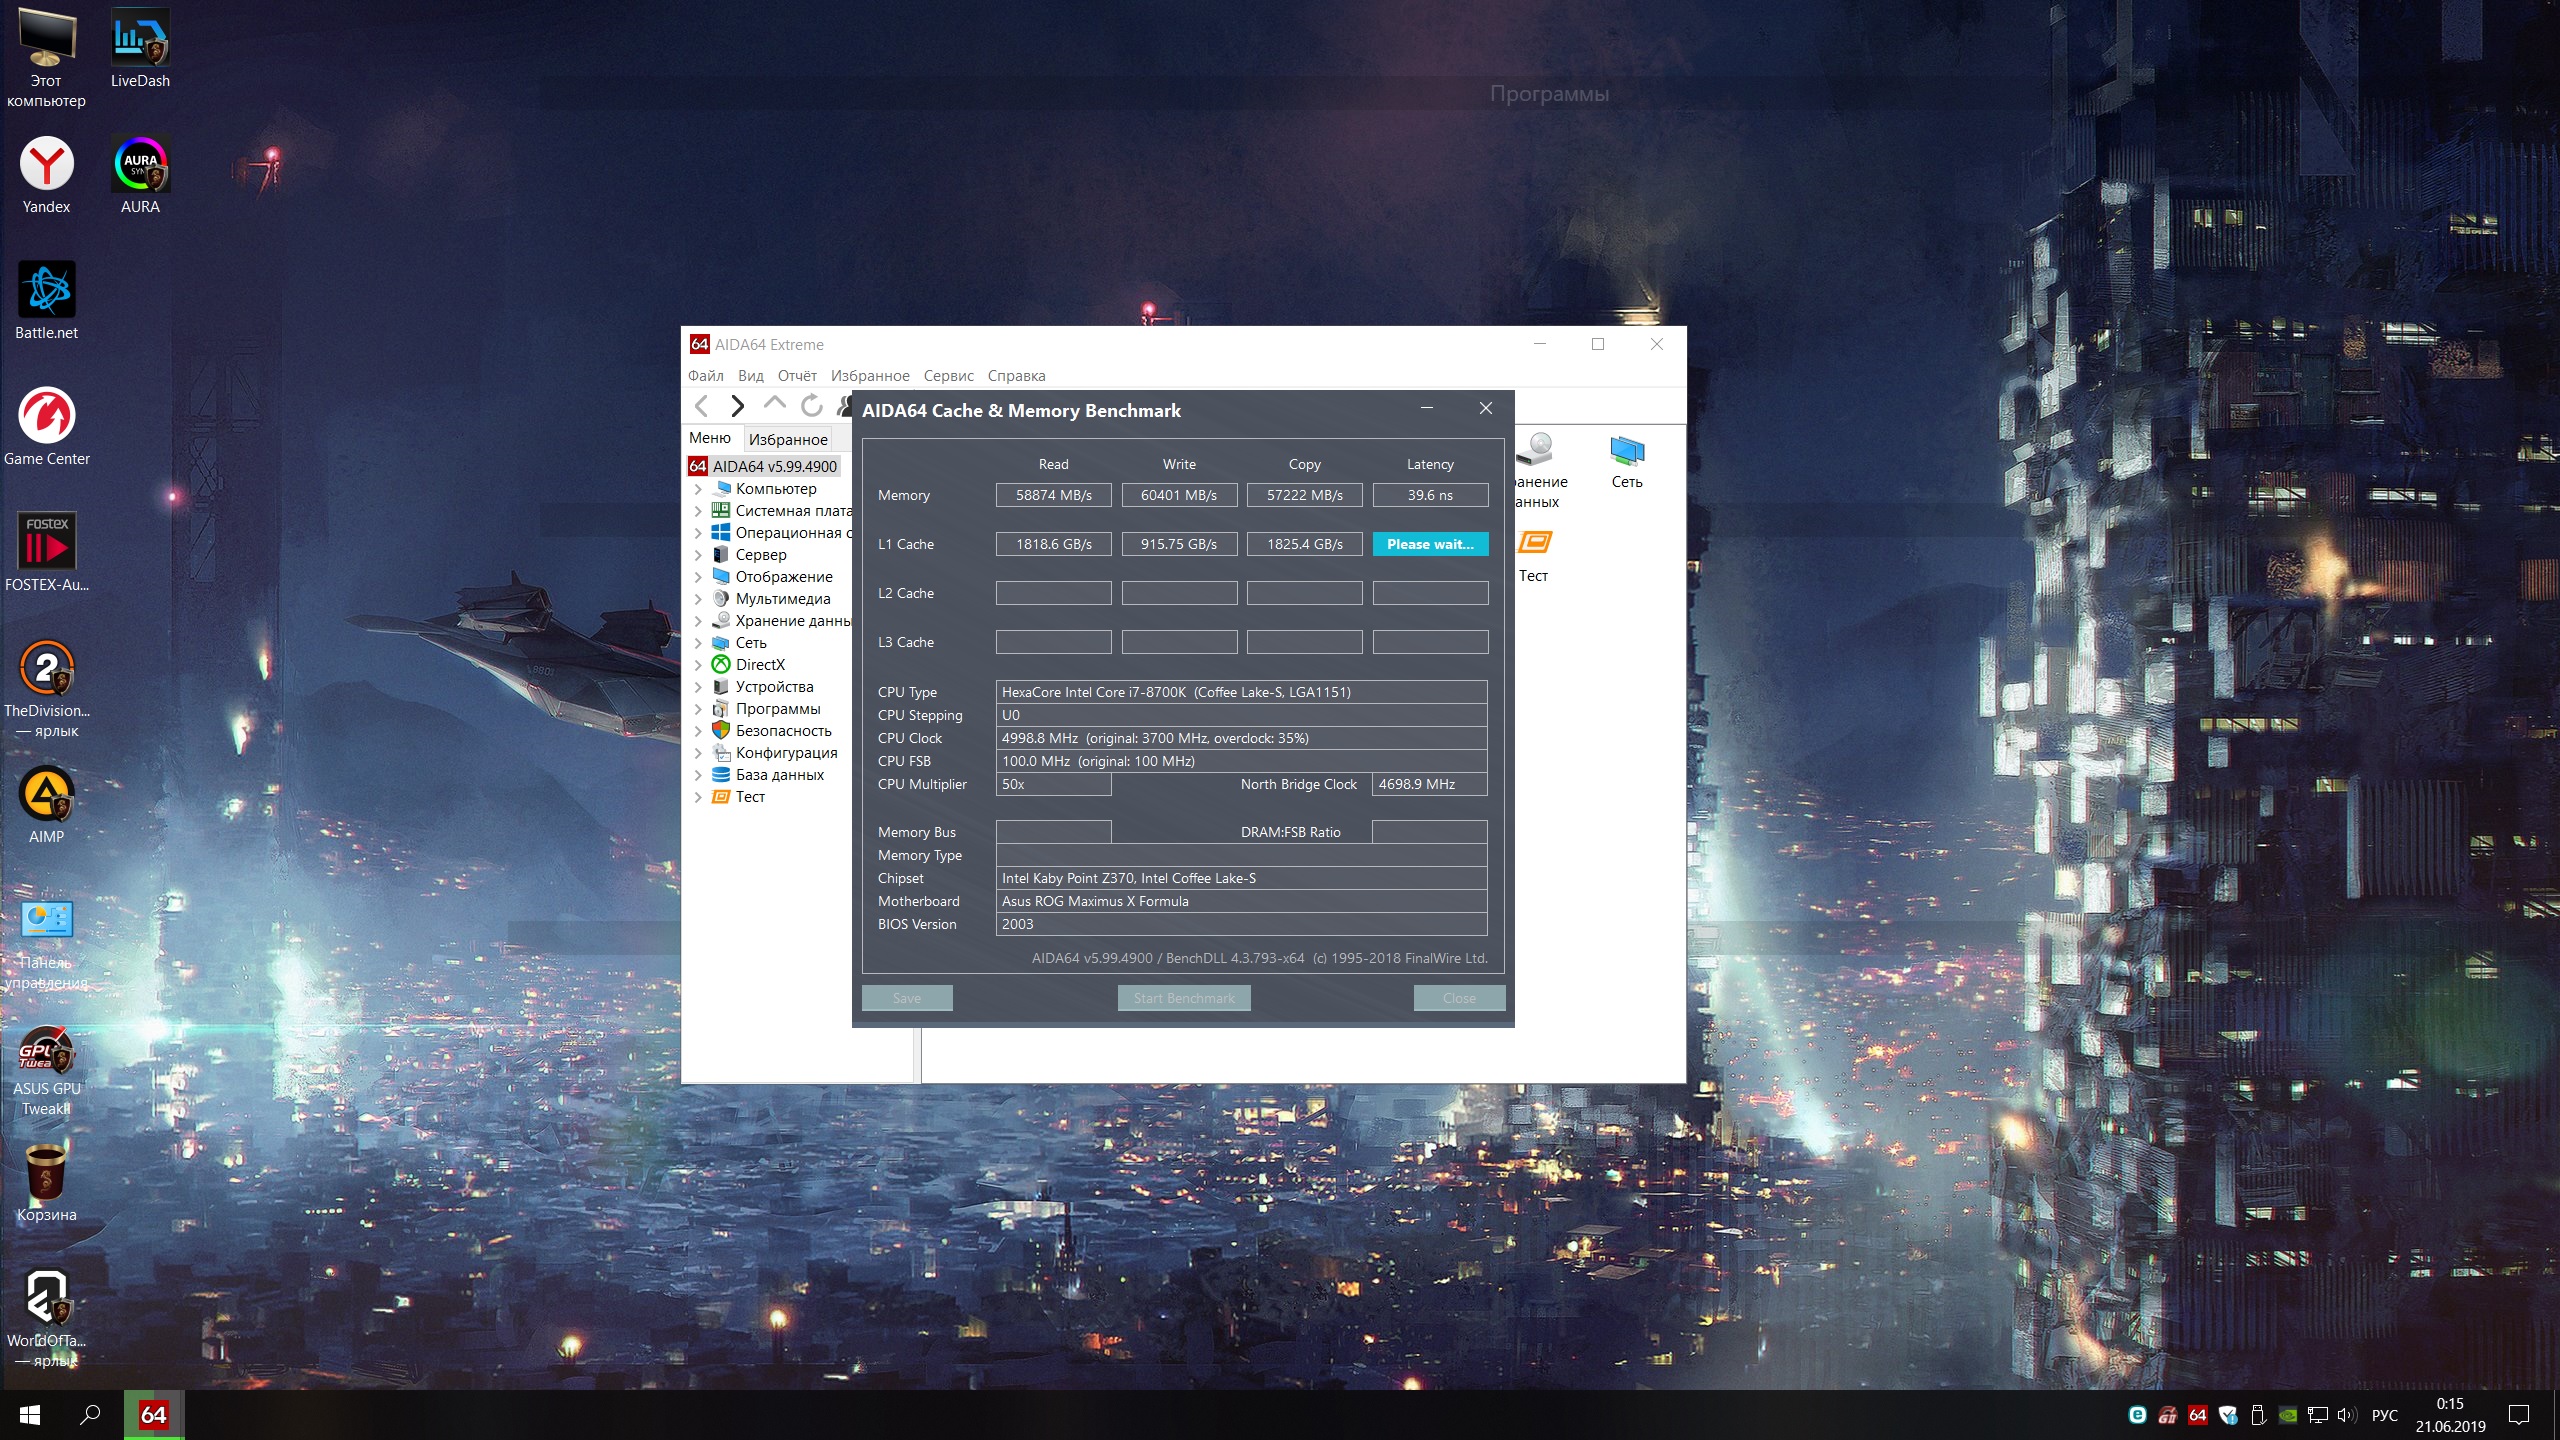
Task: Expand the DirectX tree node
Action: tap(698, 665)
